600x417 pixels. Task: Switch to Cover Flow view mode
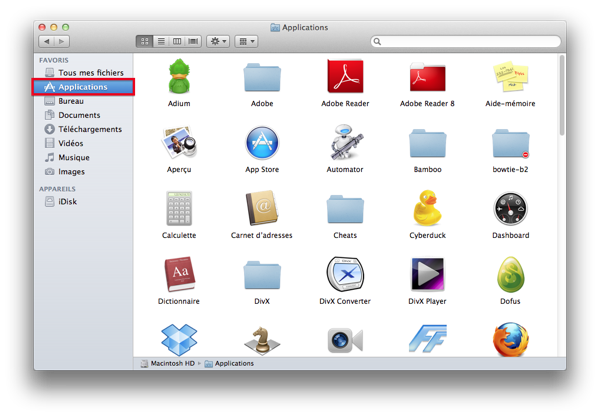coord(193,41)
